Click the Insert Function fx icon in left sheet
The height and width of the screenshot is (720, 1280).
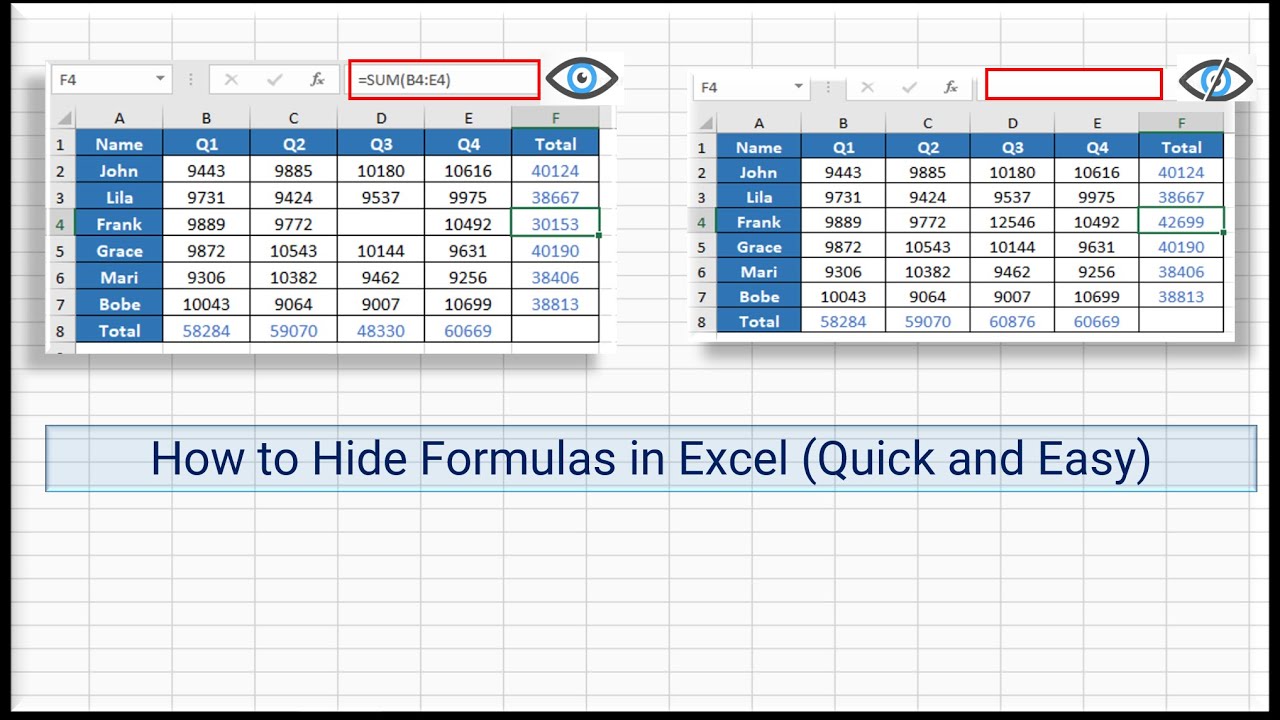317,80
